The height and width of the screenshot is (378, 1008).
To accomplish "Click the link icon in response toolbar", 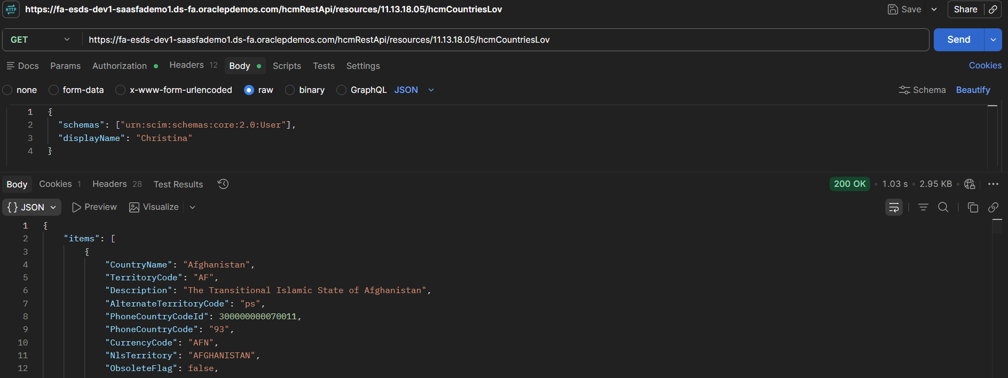I will [x=993, y=207].
